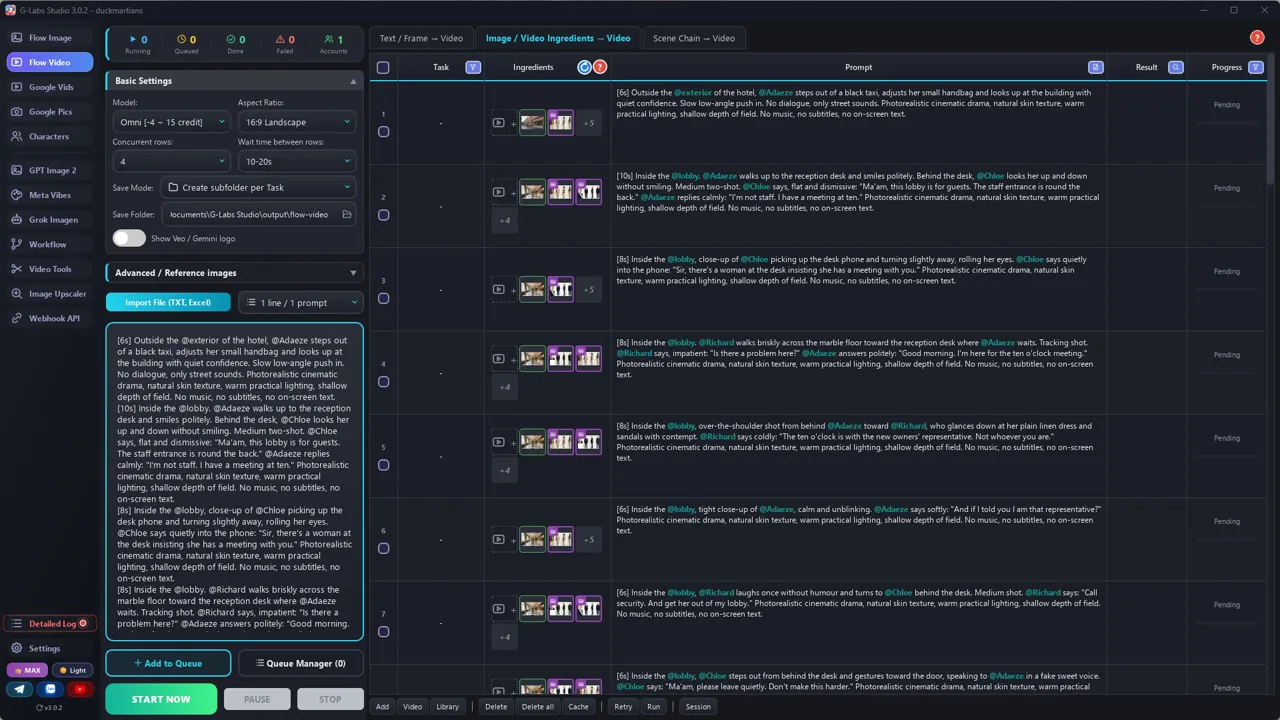1280x720 pixels.
Task: Select the checkbox for row 1
Action: point(383,132)
